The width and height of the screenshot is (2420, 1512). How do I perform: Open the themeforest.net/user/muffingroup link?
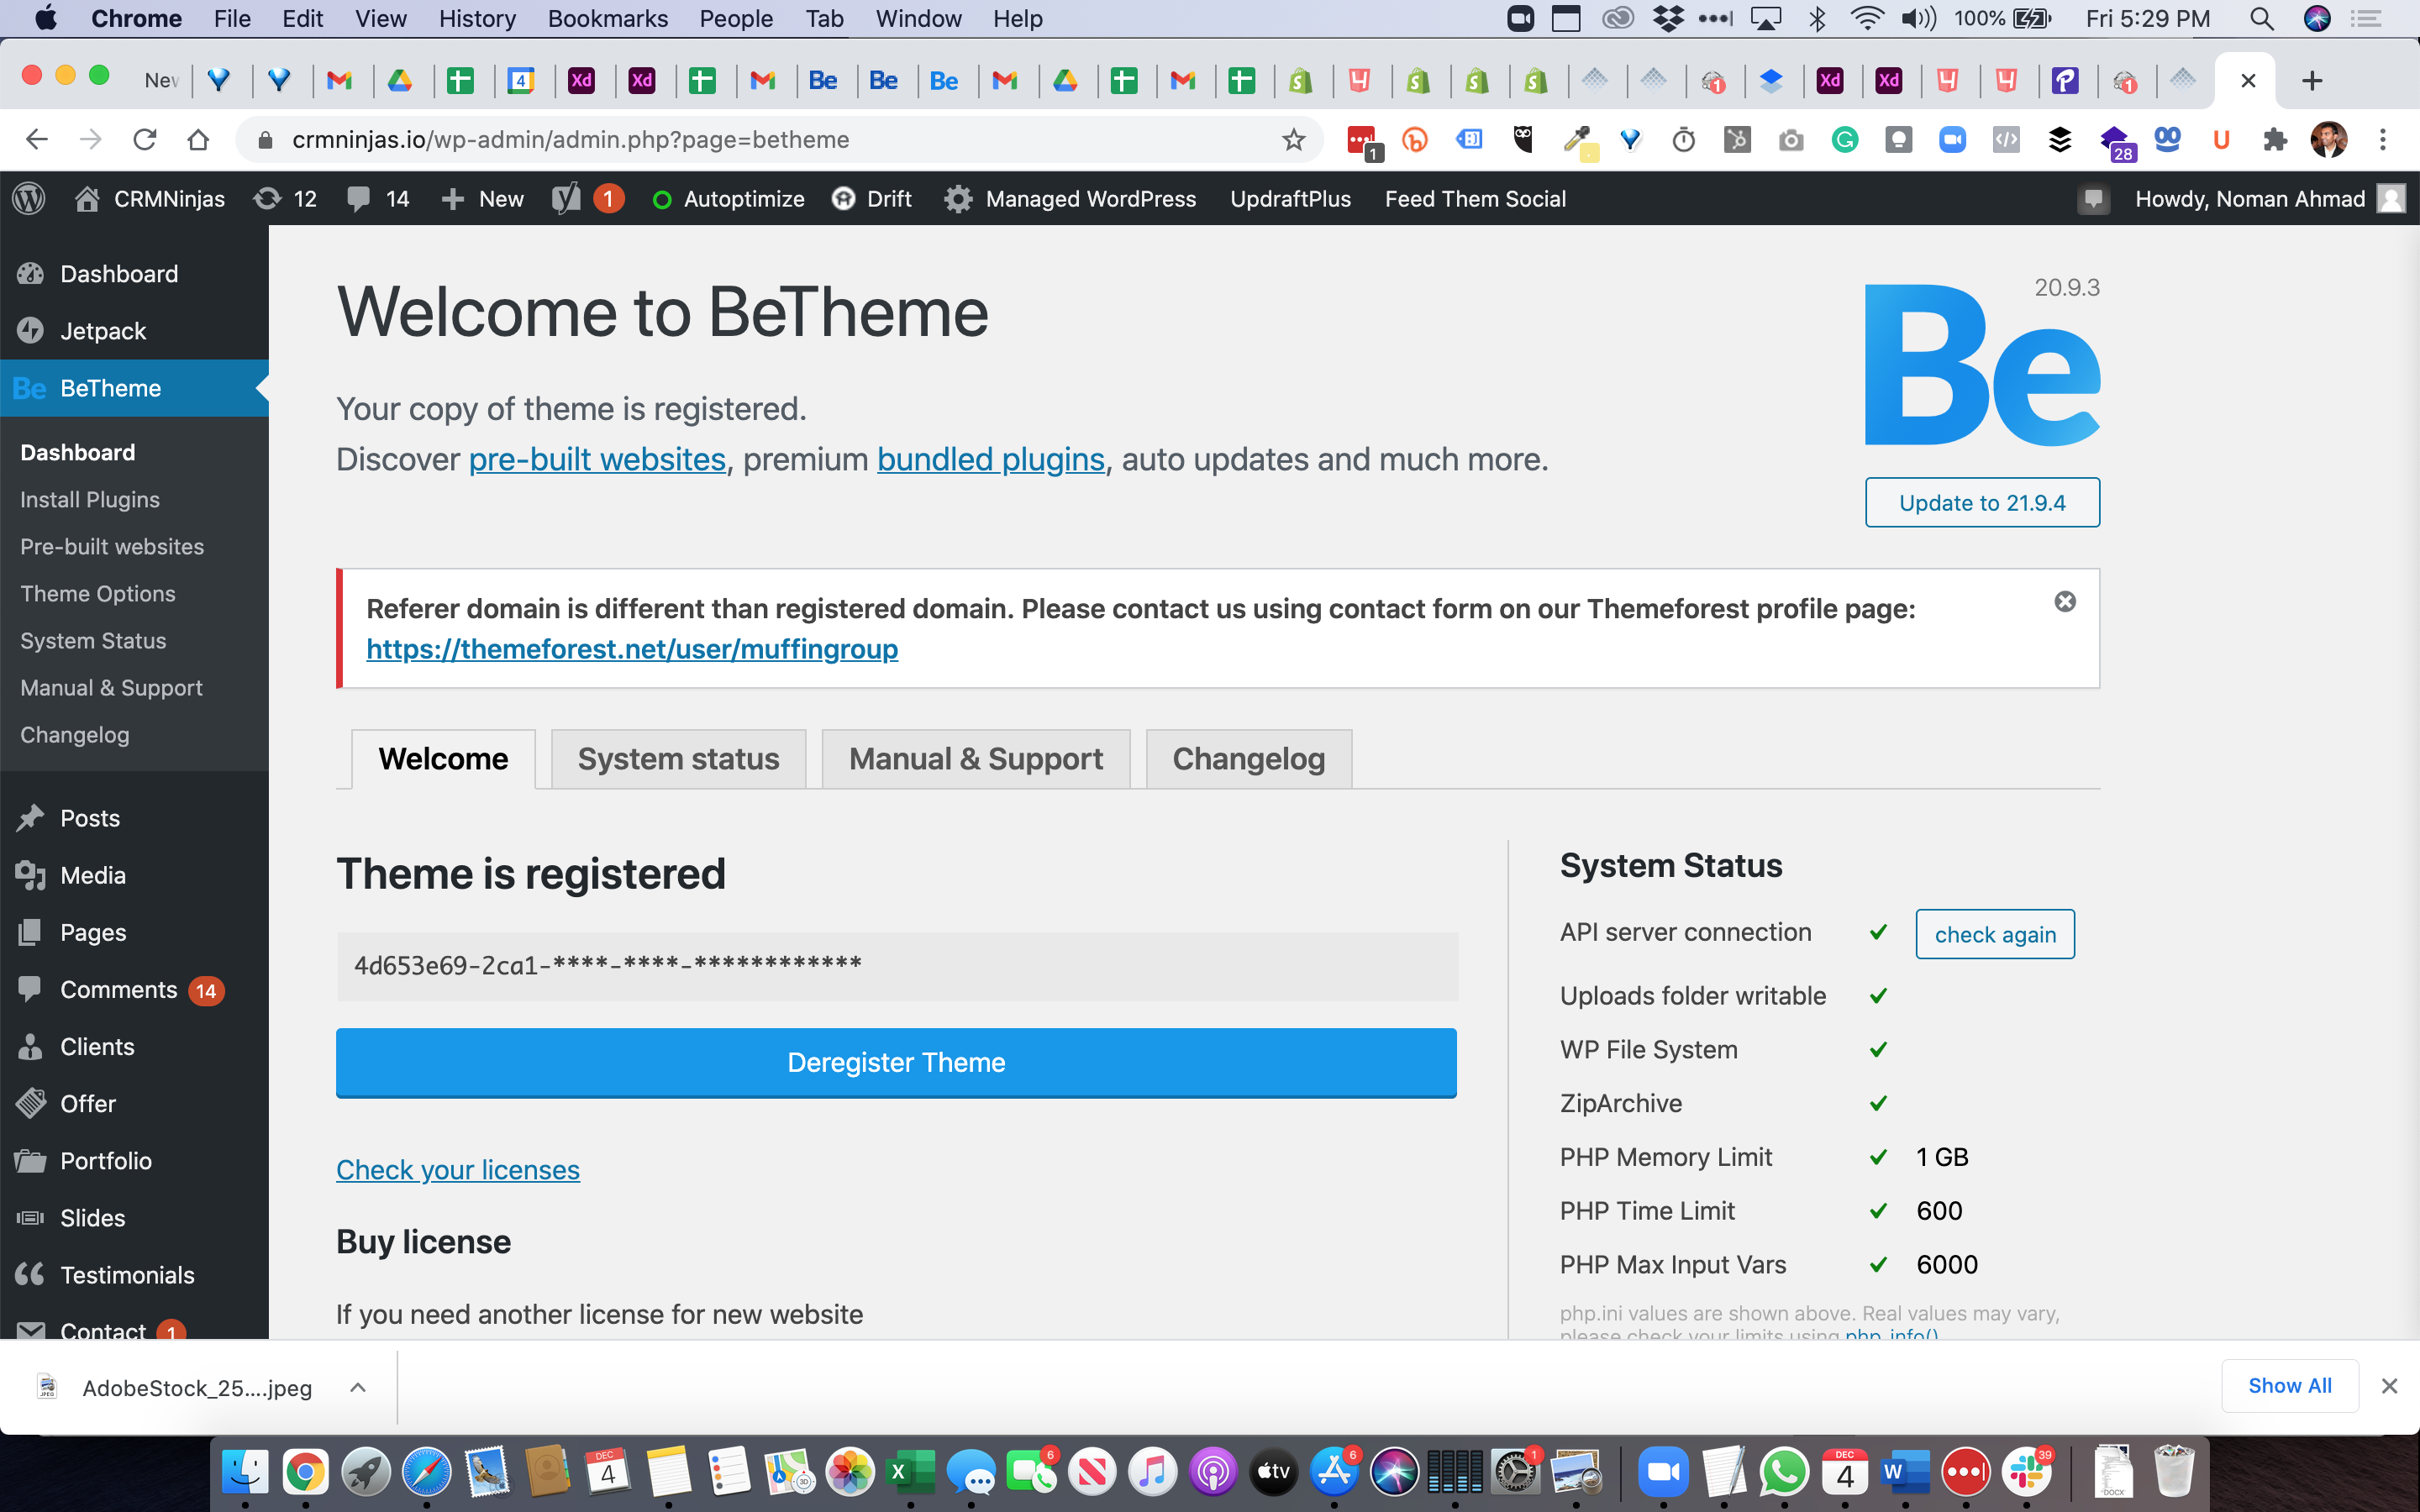pos(632,649)
